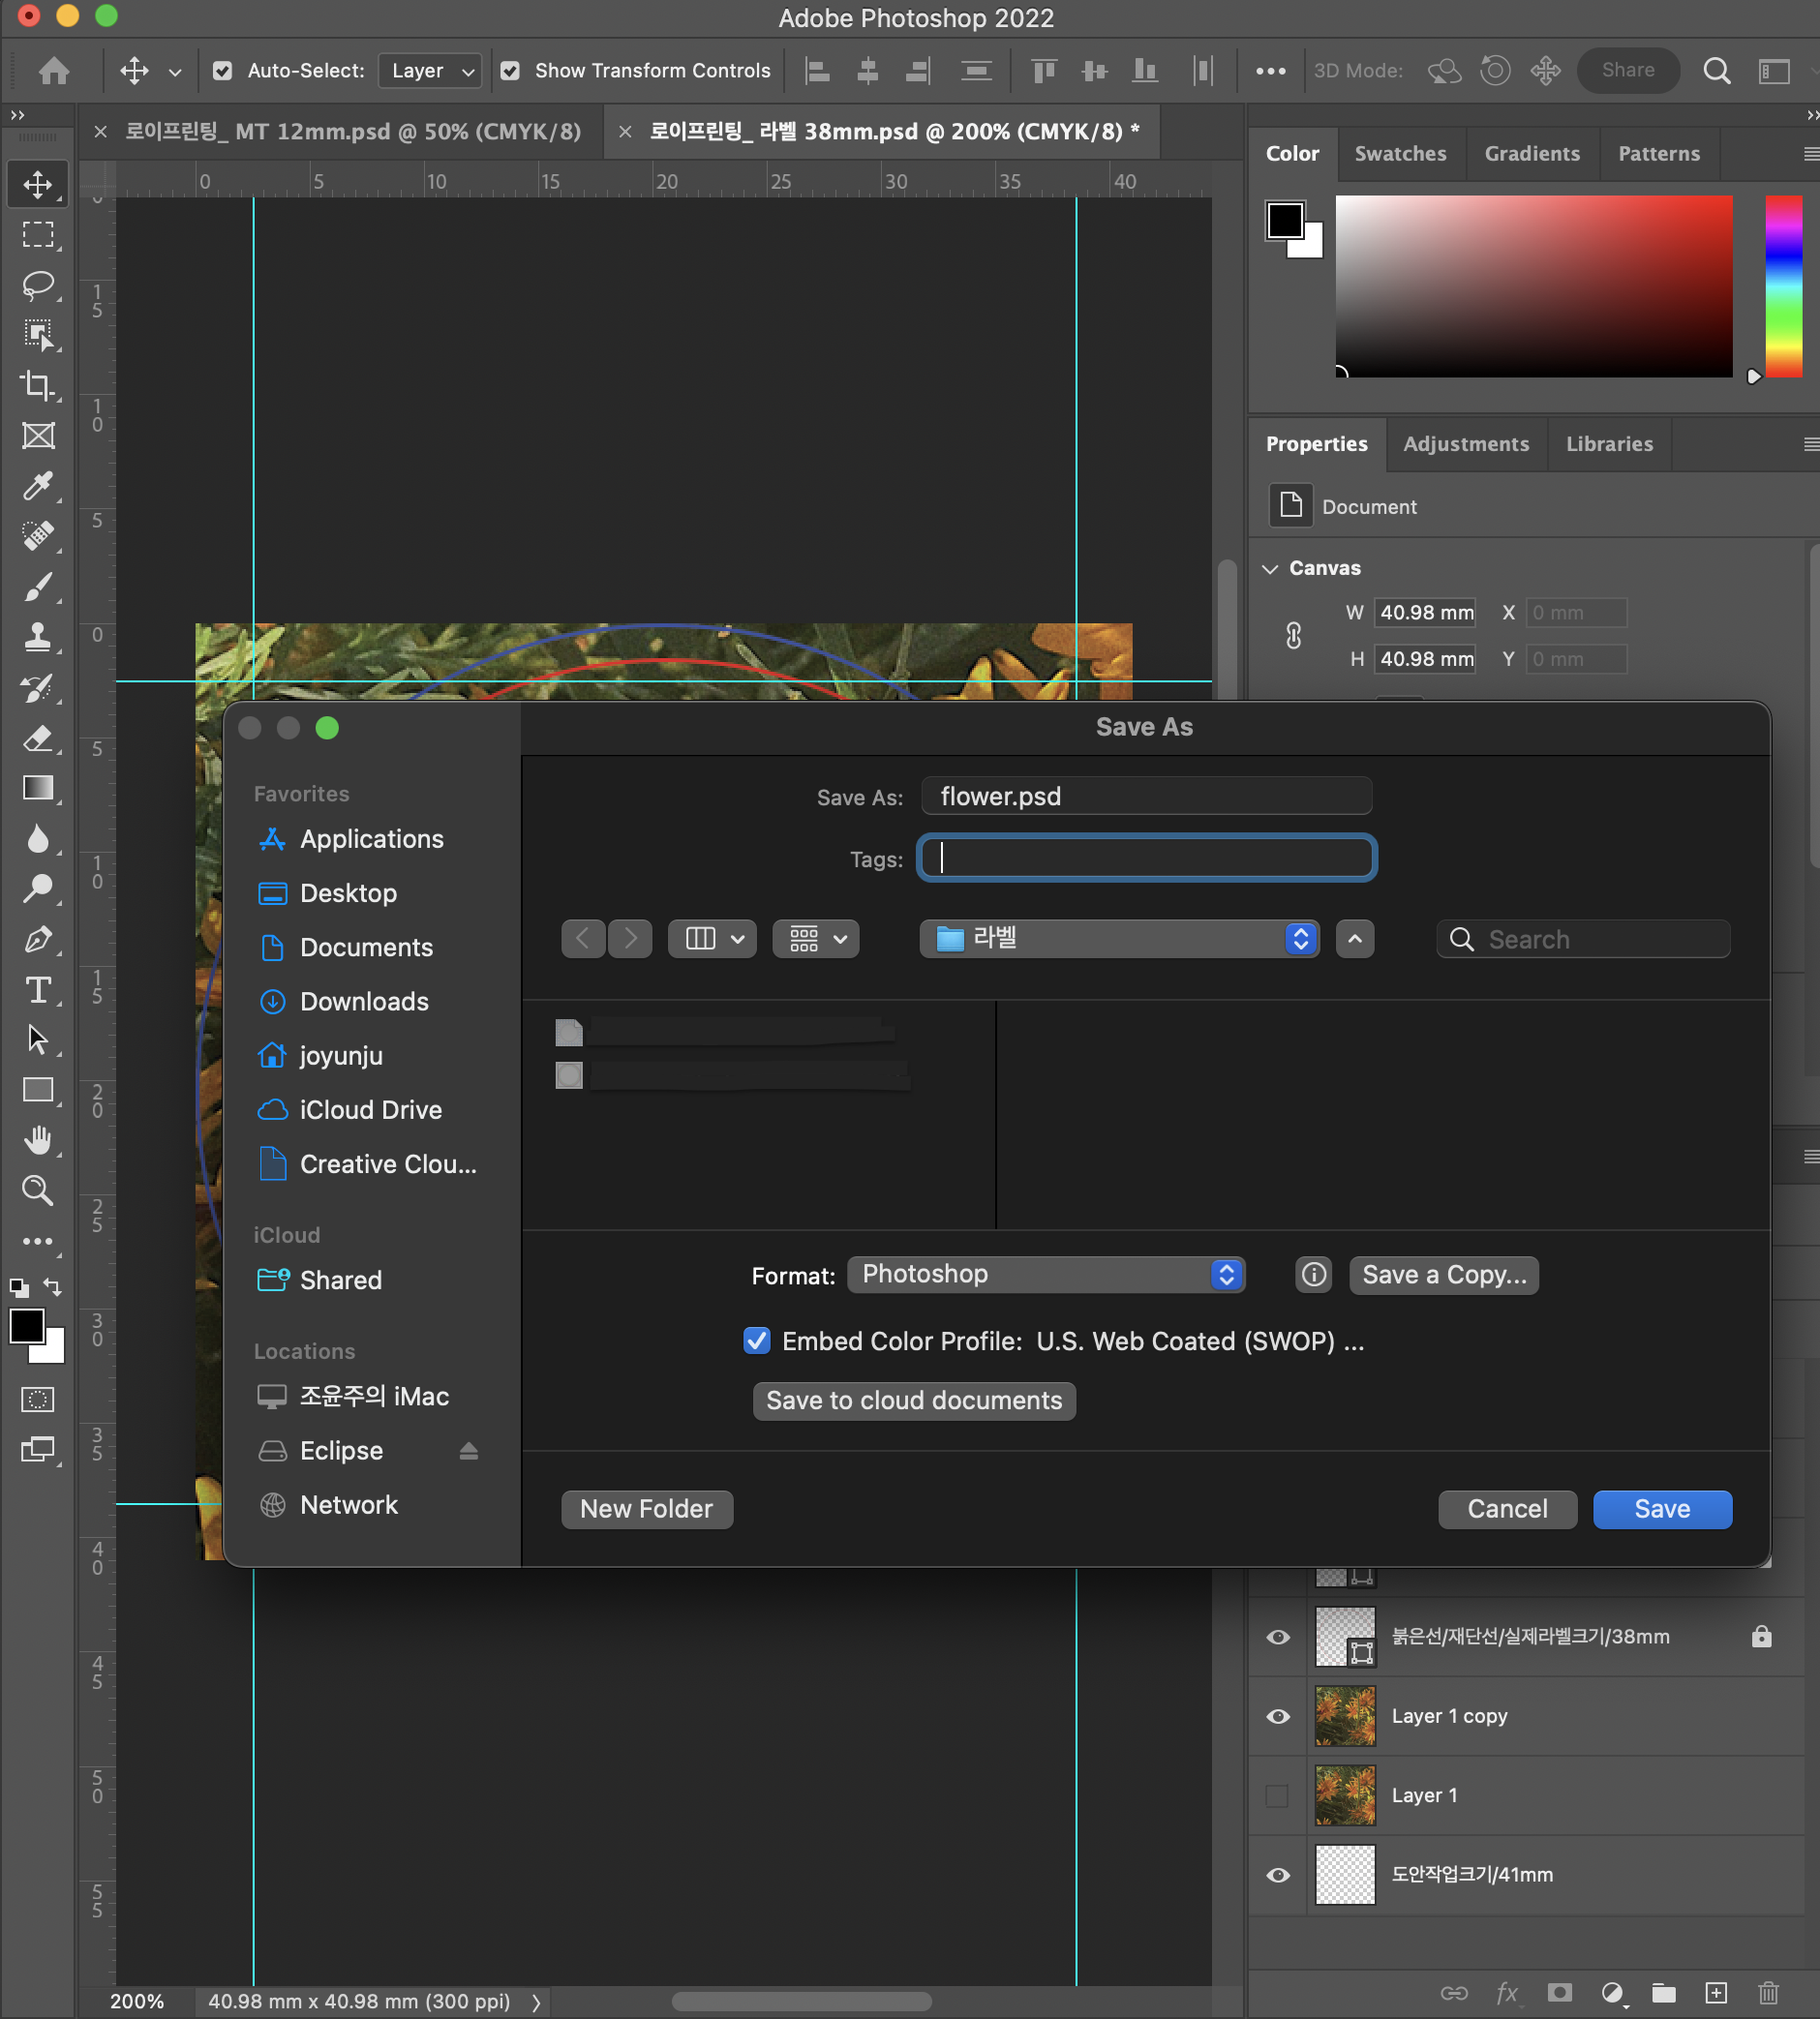Open the Move tool preset picker arrow
This screenshot has height=2019, width=1820.
coord(175,71)
